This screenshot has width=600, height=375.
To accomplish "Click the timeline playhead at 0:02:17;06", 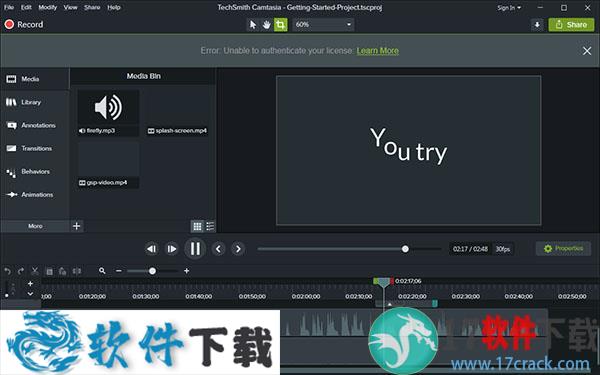I will pyautogui.click(x=383, y=283).
